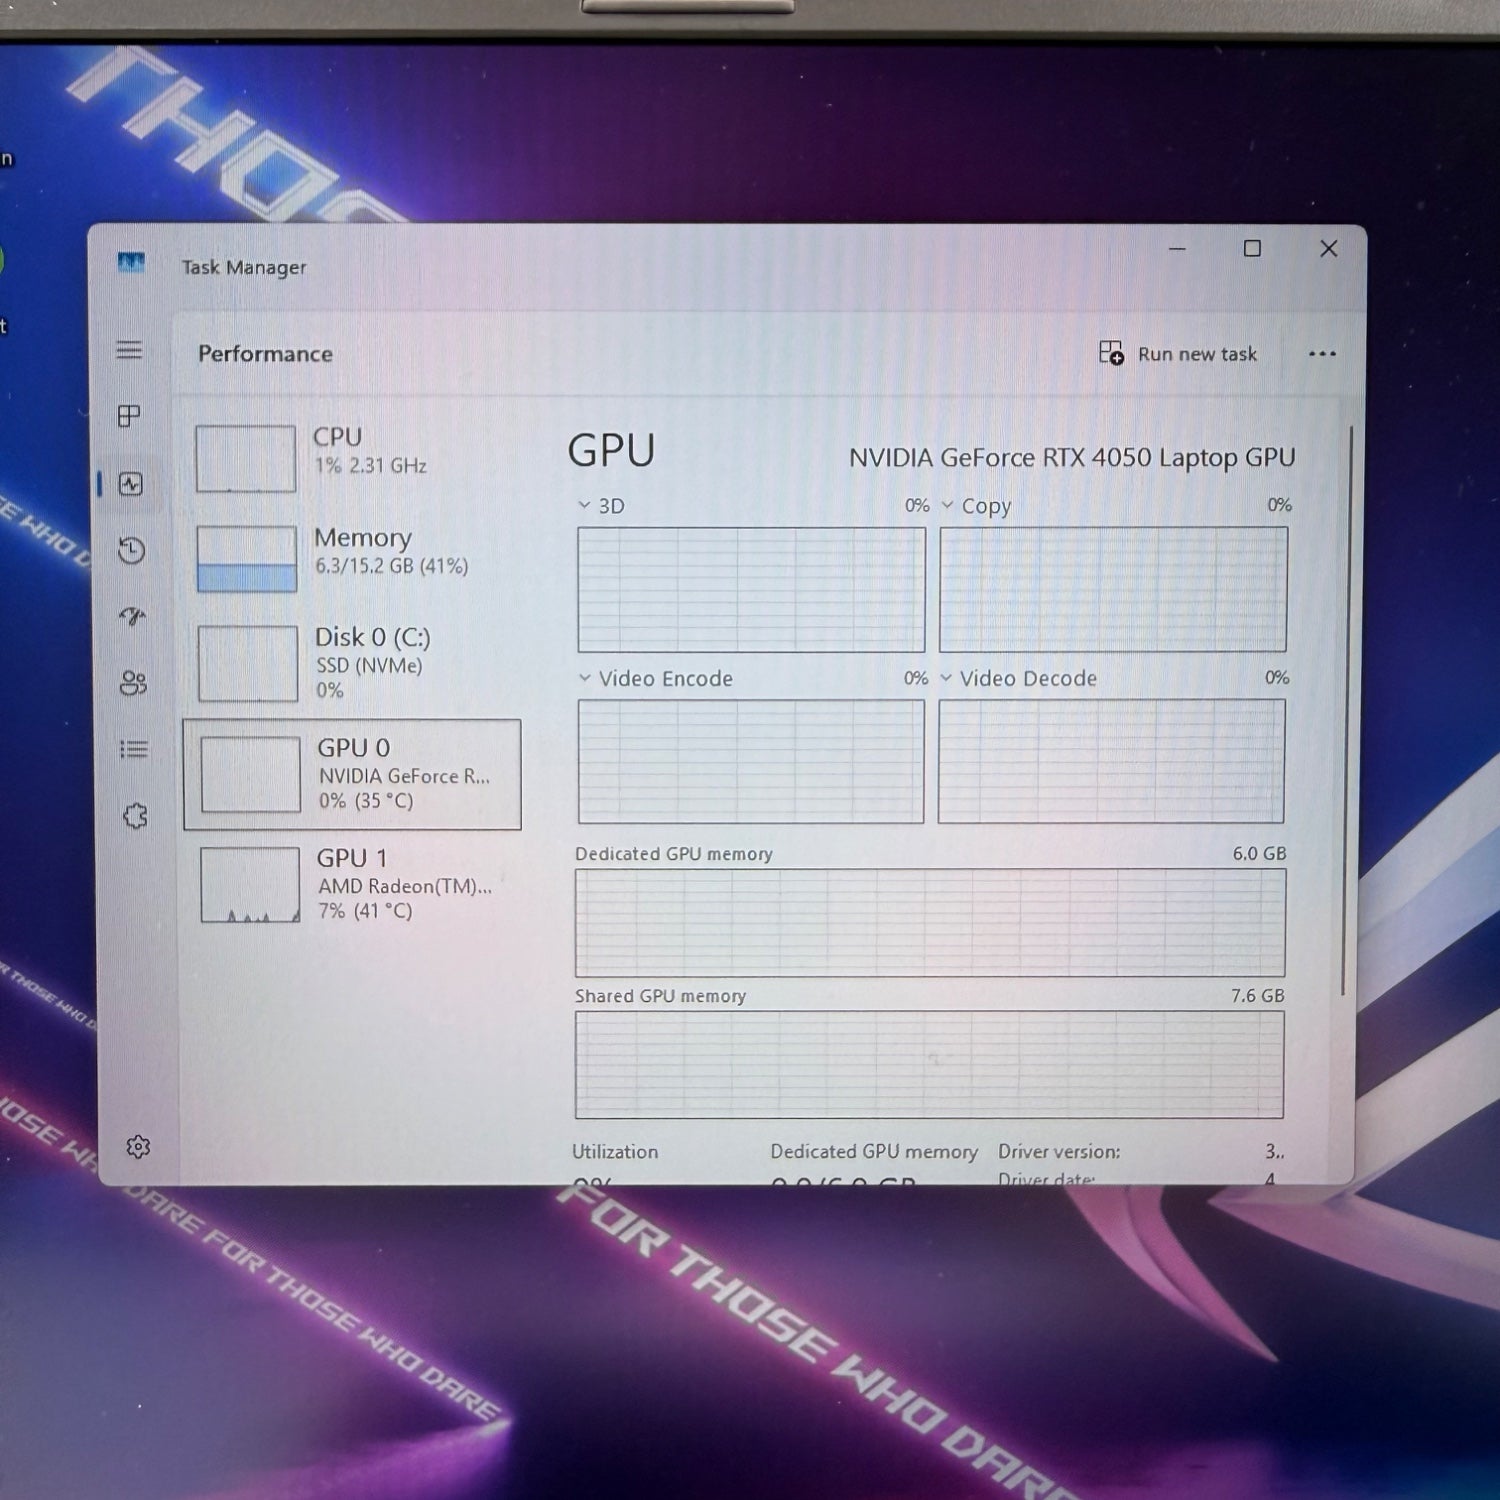Select the GPU 1 AMD Radeon entry
1500x1500 pixels.
[353, 884]
